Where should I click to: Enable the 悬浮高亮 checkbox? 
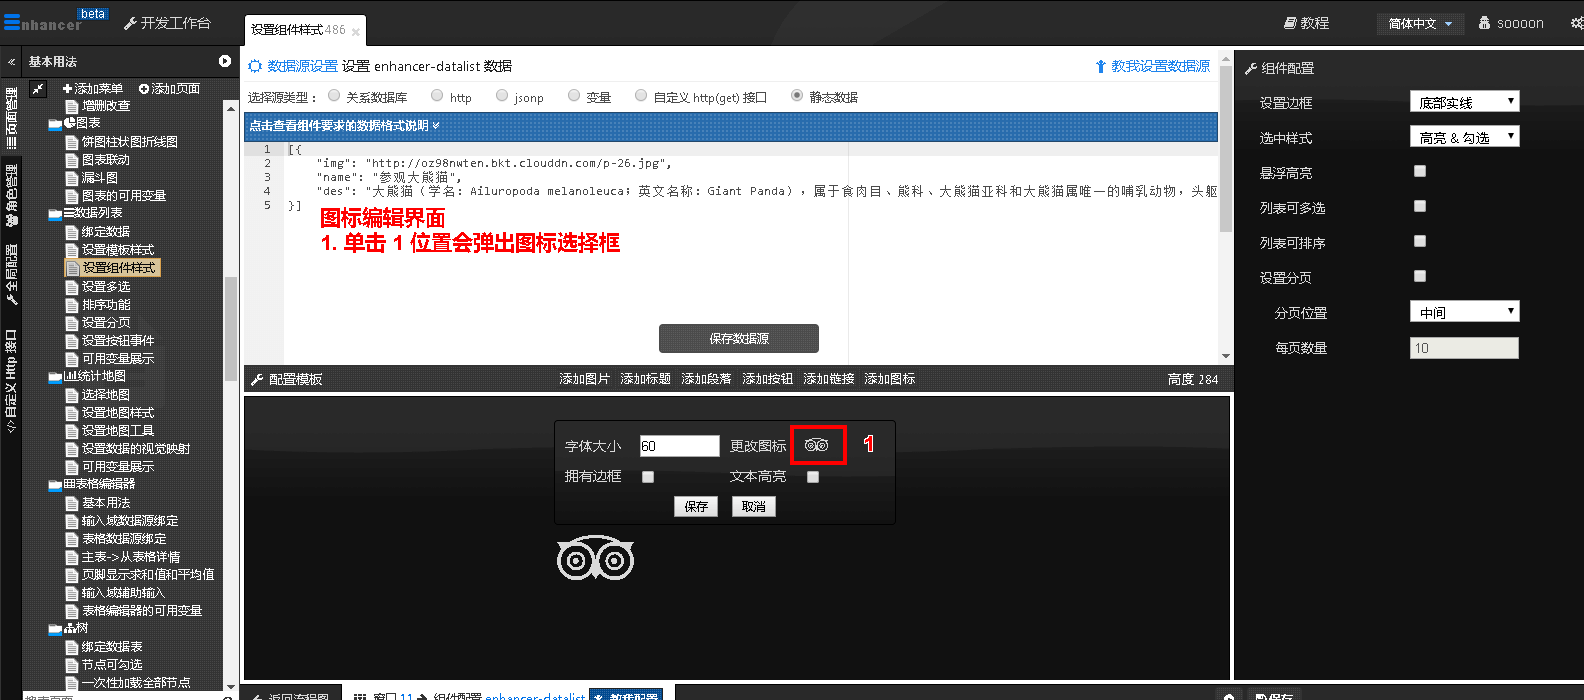coord(1420,172)
